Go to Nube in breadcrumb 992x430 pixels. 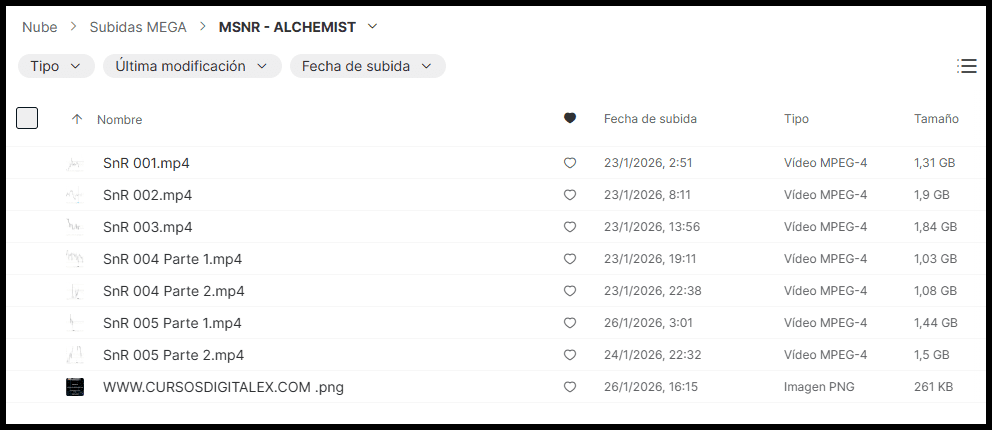(40, 26)
